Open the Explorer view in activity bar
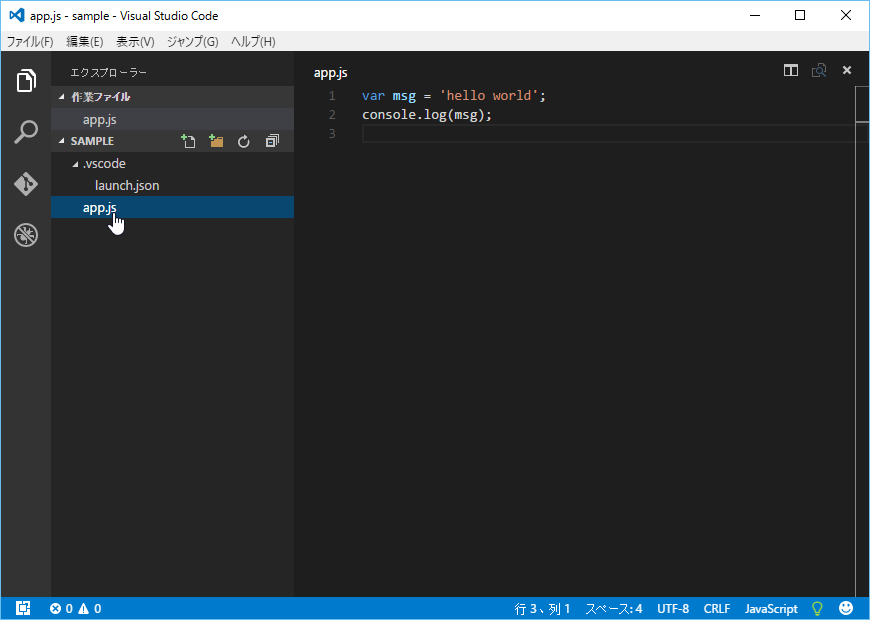The width and height of the screenshot is (870, 620). (26, 81)
